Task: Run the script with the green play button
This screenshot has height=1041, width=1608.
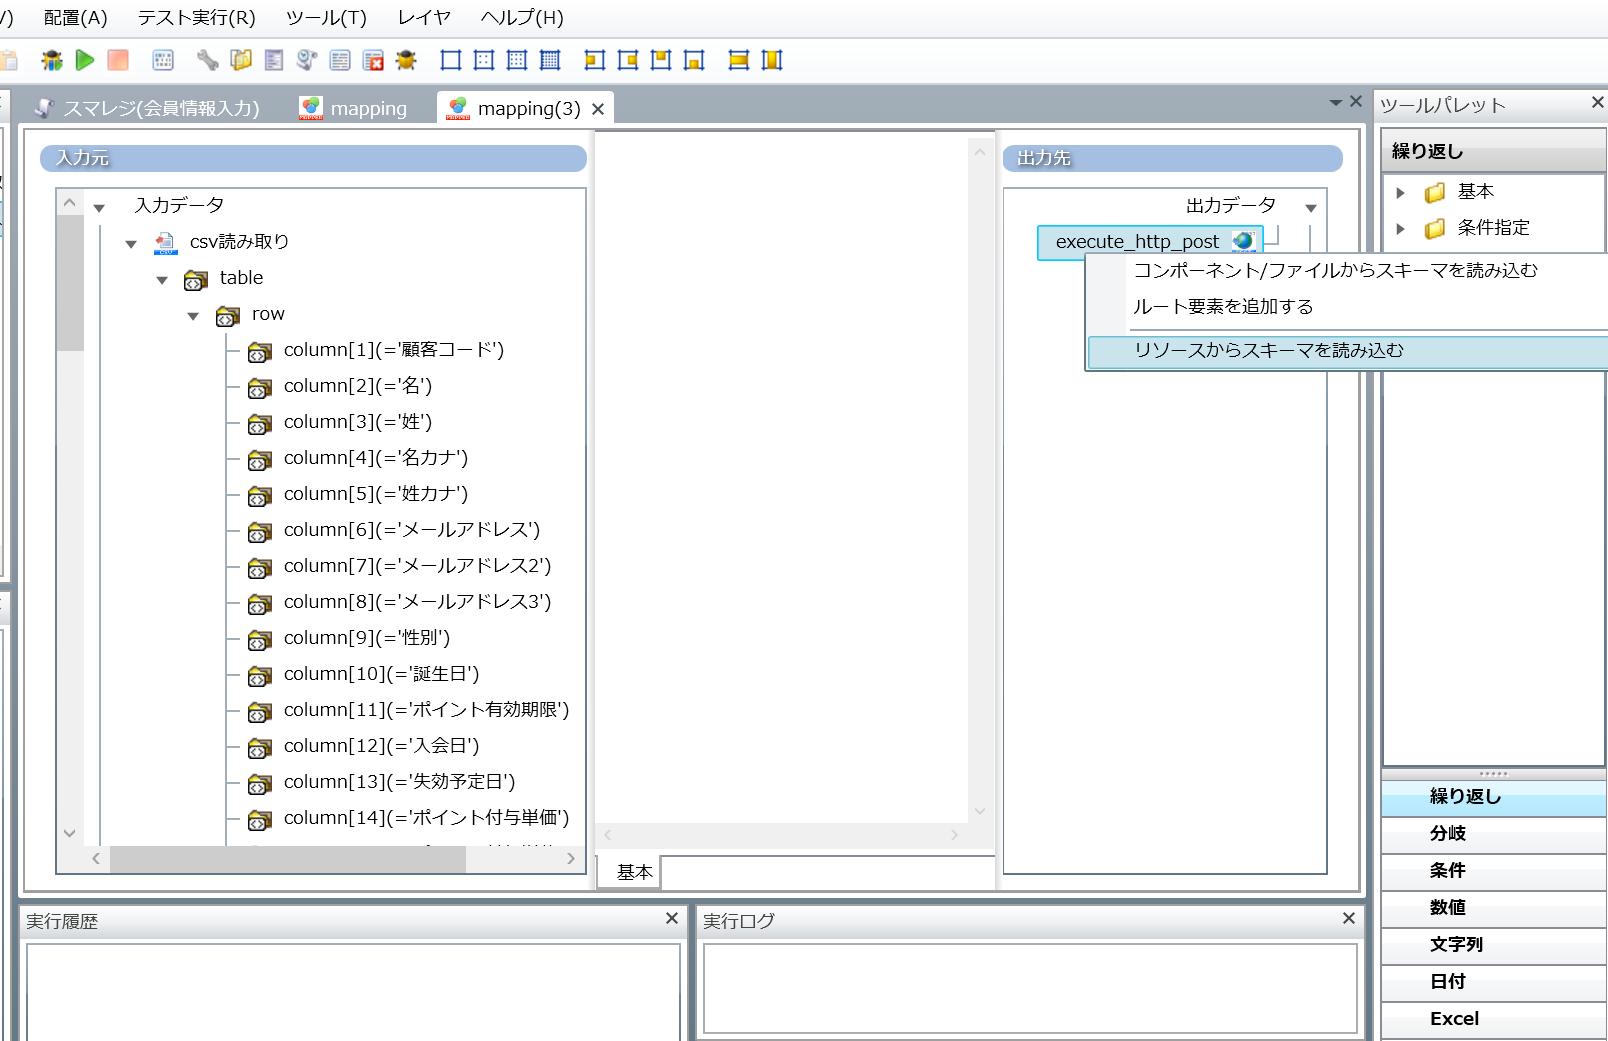Action: [85, 60]
